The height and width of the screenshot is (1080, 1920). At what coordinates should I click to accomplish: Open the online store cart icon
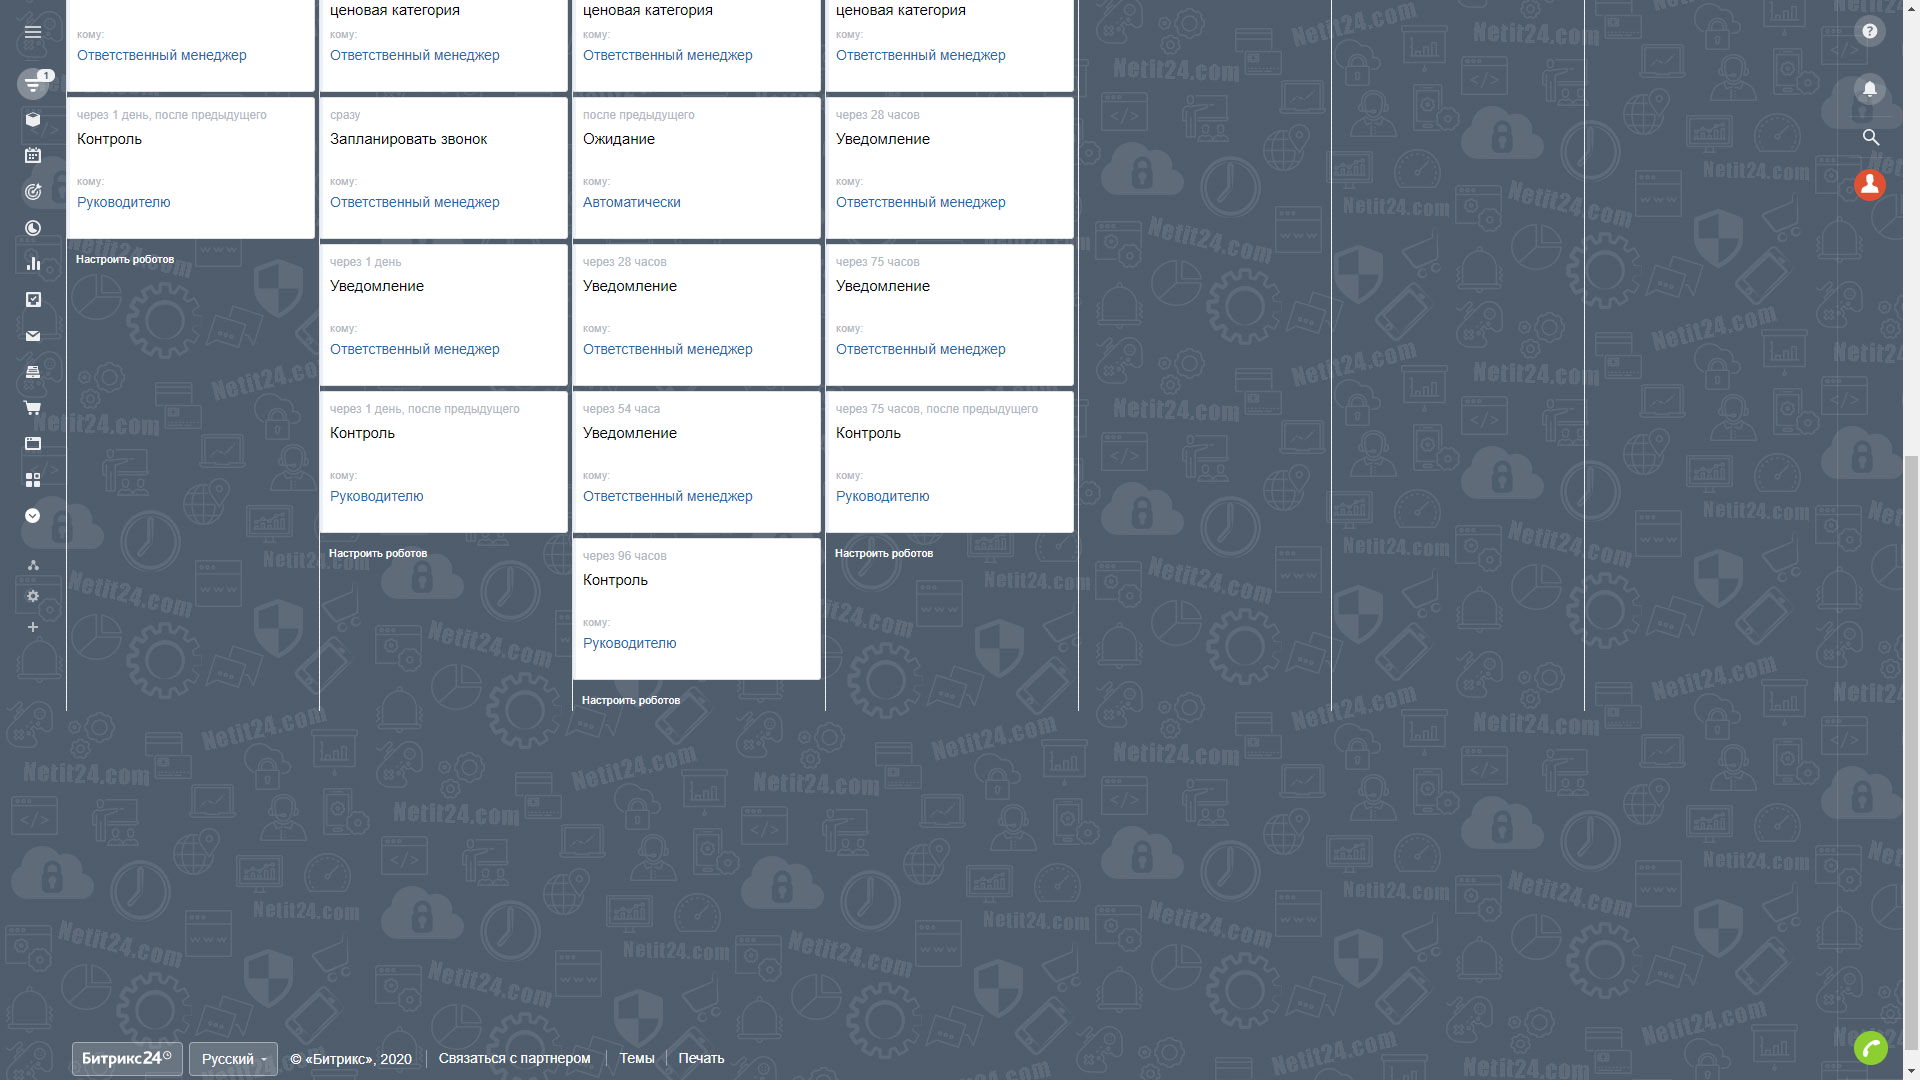pos(33,408)
